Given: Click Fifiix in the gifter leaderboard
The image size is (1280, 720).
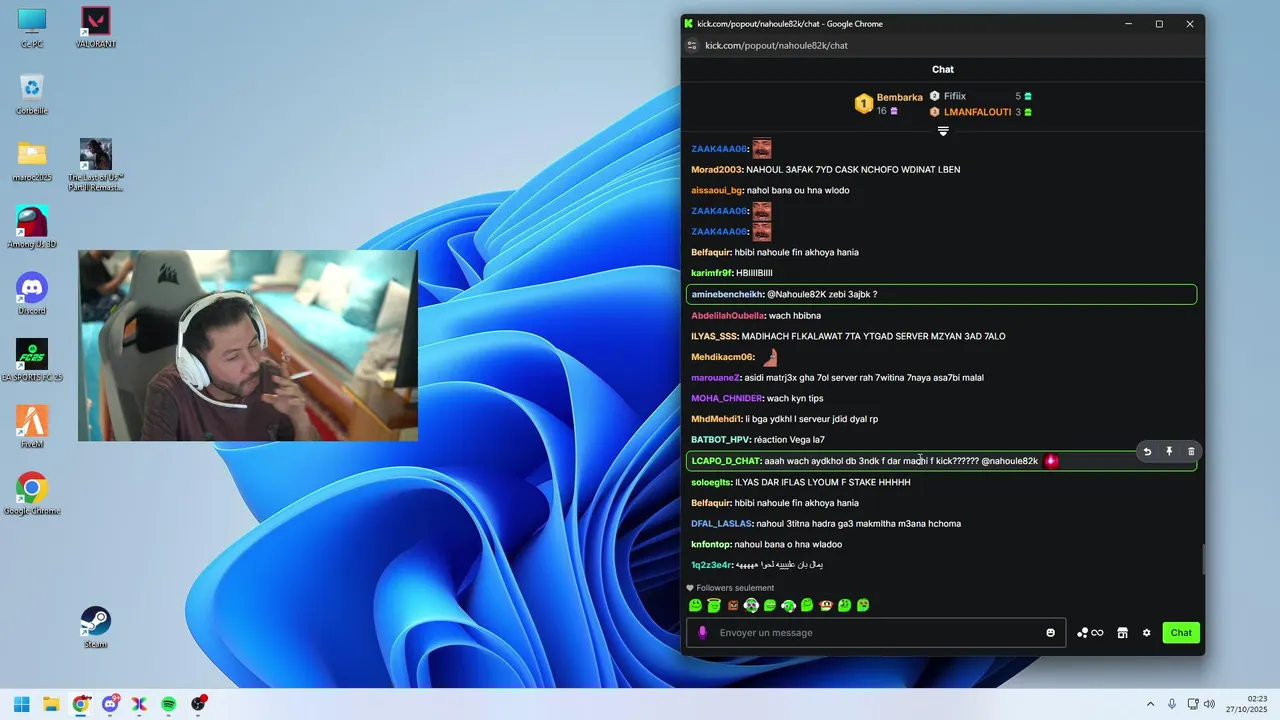Looking at the screenshot, I should click(955, 96).
